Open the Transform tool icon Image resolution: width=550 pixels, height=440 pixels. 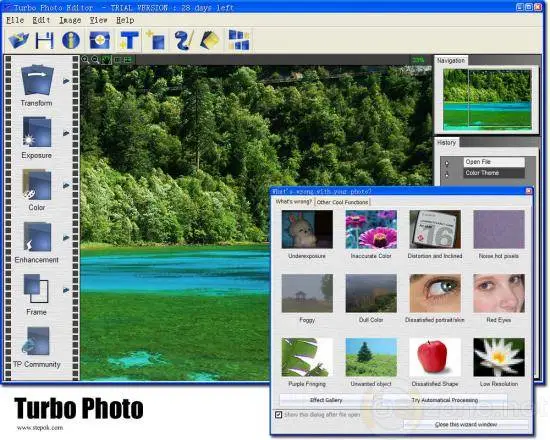[37, 80]
